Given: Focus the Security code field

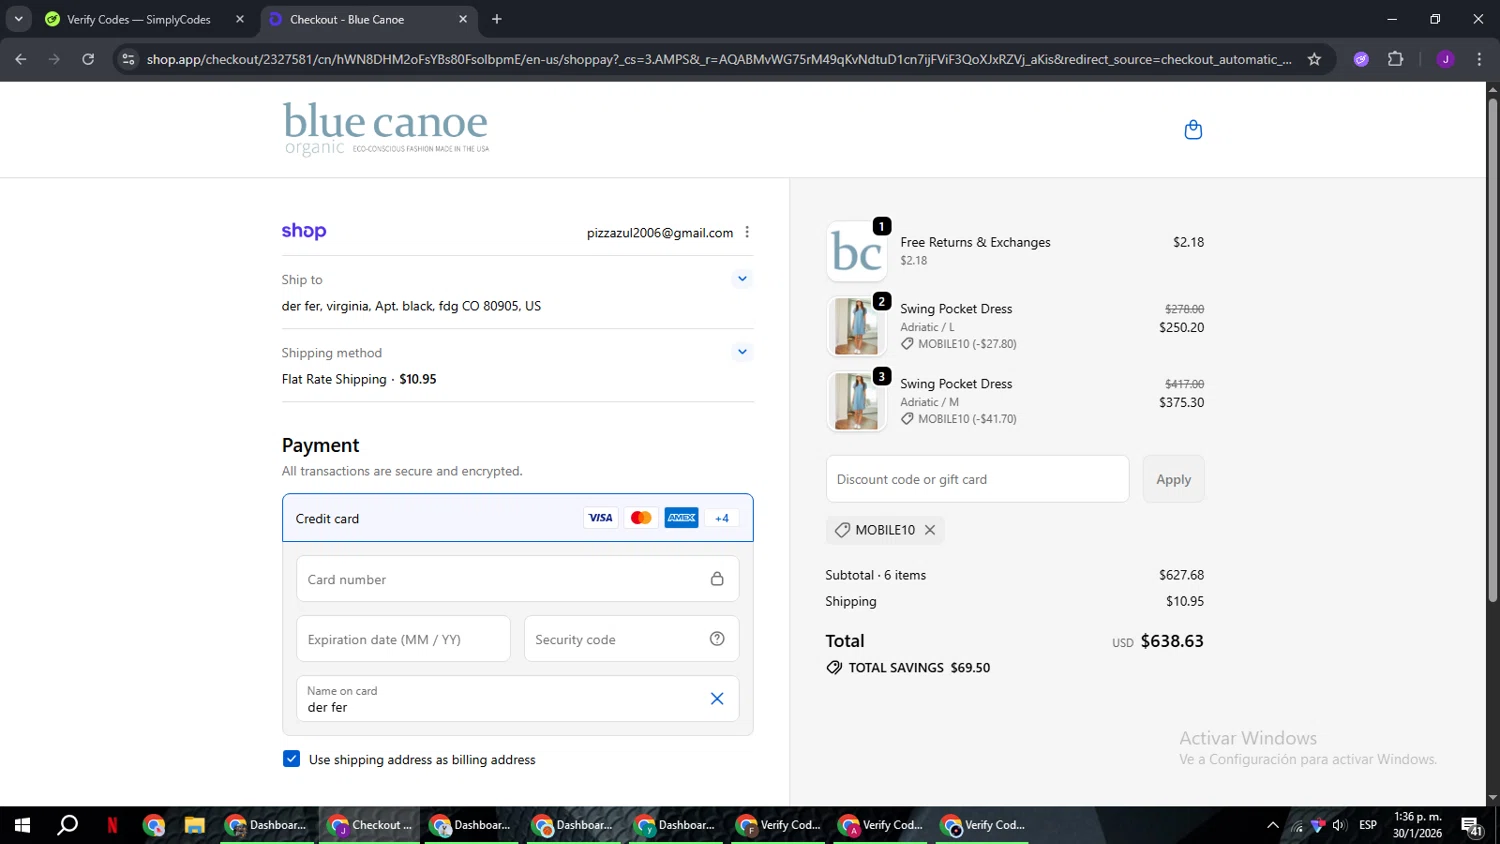Looking at the screenshot, I should [x=631, y=639].
